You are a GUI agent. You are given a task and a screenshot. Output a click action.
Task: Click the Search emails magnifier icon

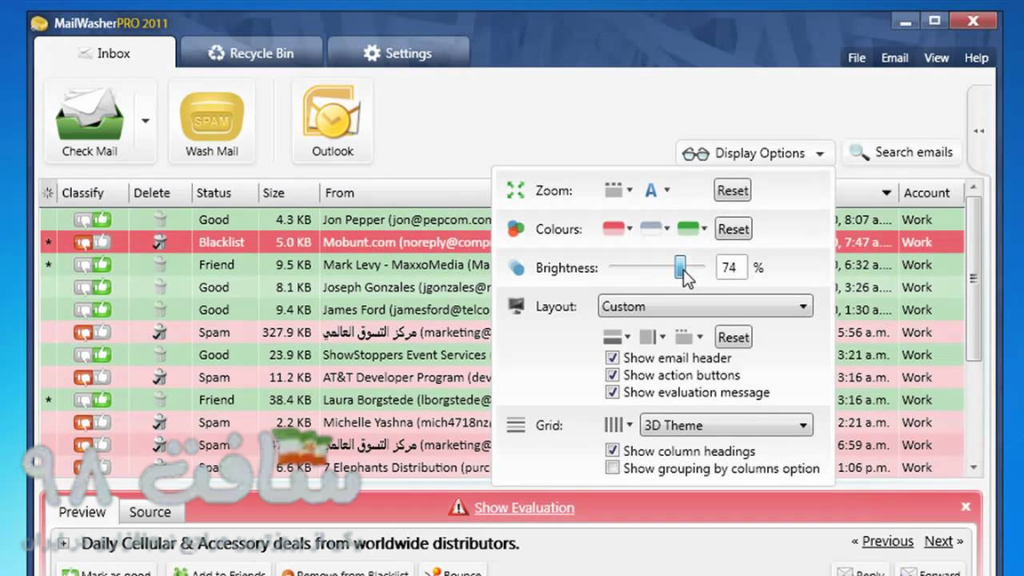click(x=859, y=152)
